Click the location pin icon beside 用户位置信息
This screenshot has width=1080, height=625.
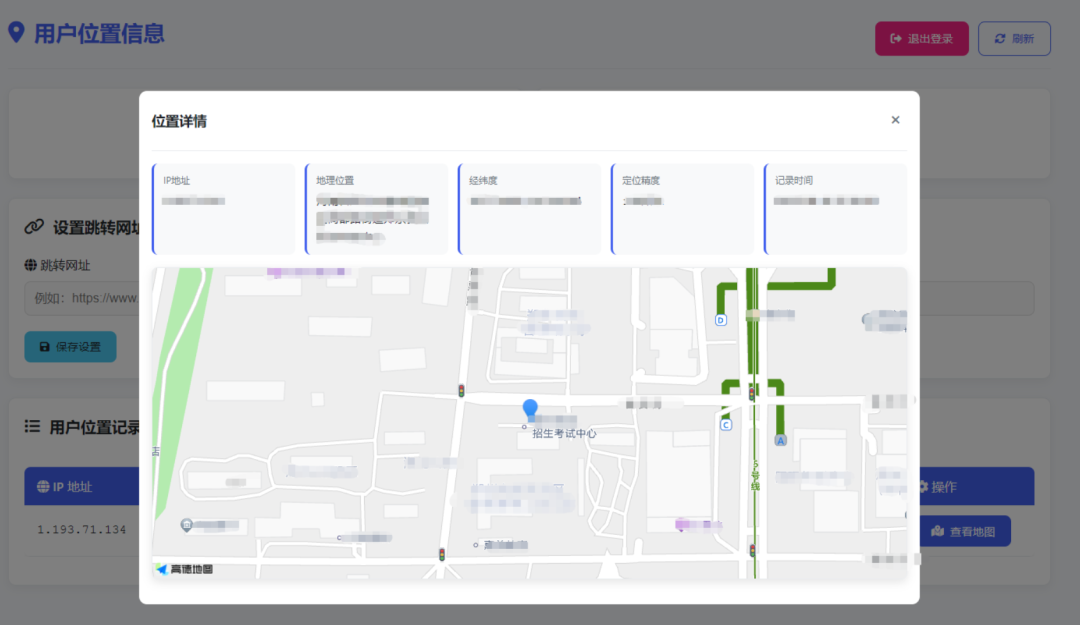(x=16, y=33)
